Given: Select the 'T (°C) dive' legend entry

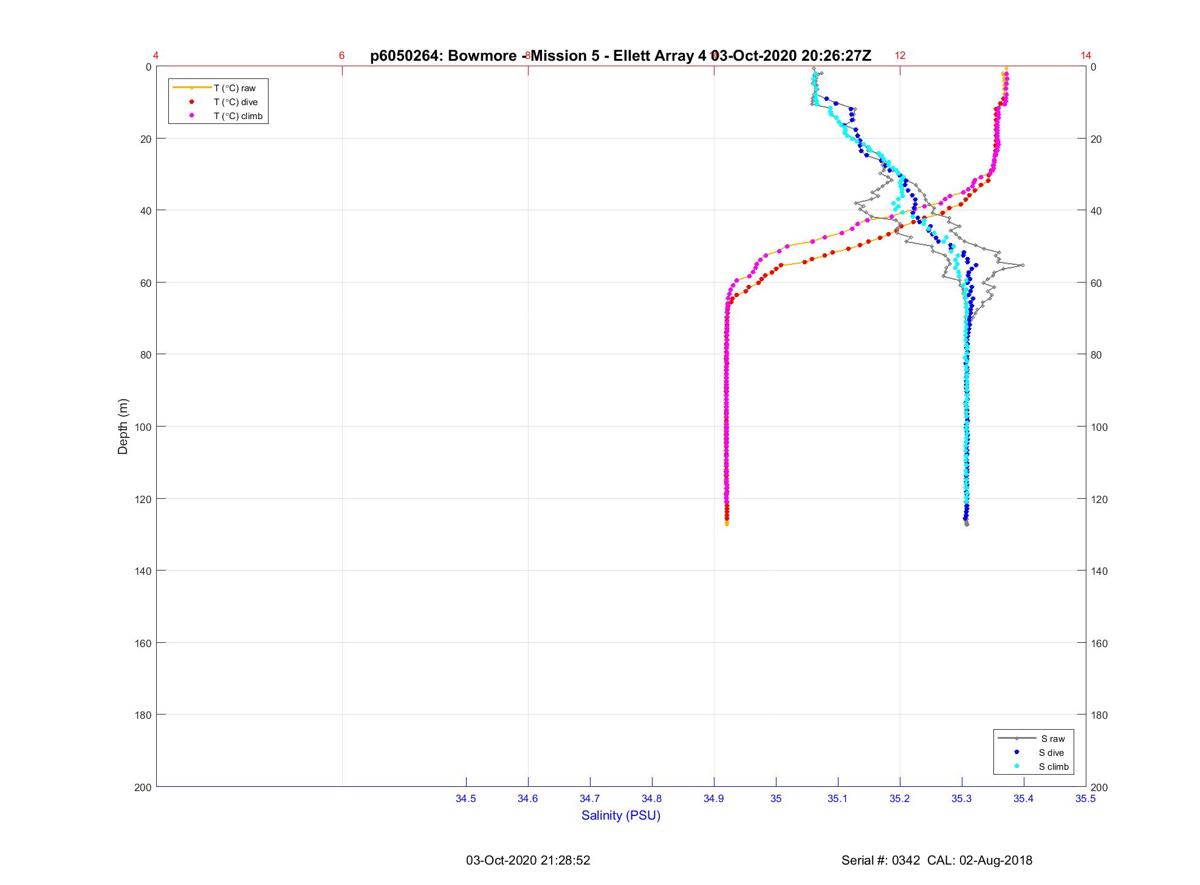Looking at the screenshot, I should tap(236, 102).
